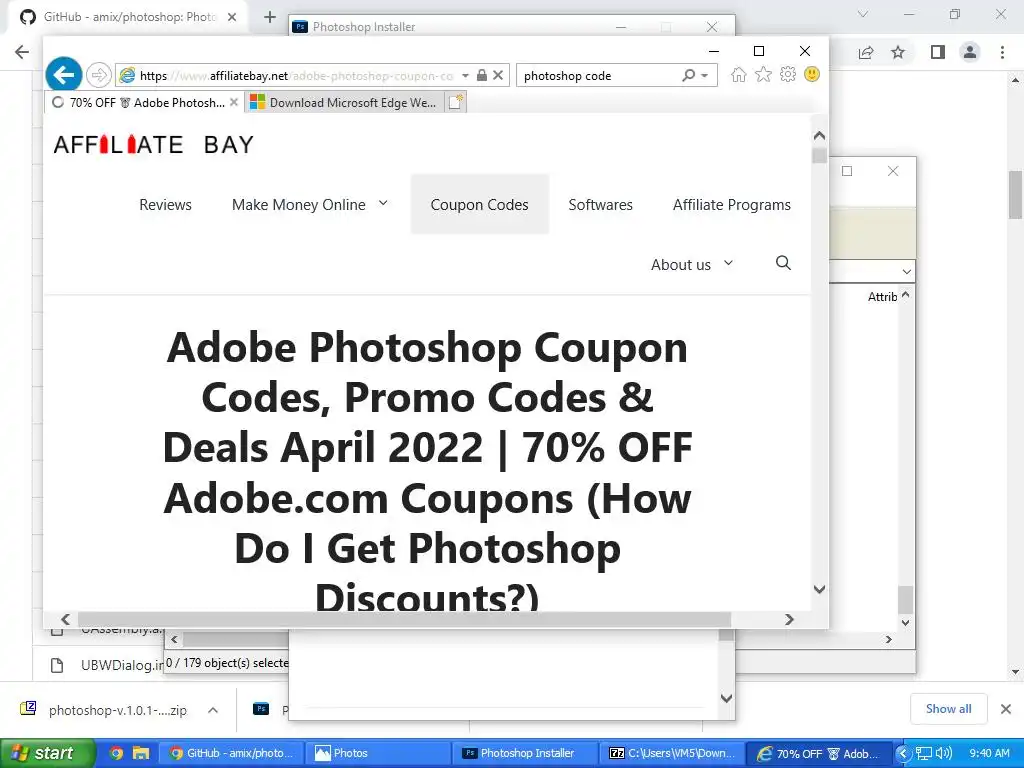This screenshot has width=1024, height=768.
Task: Click the IE page scroll down arrow
Action: [819, 589]
